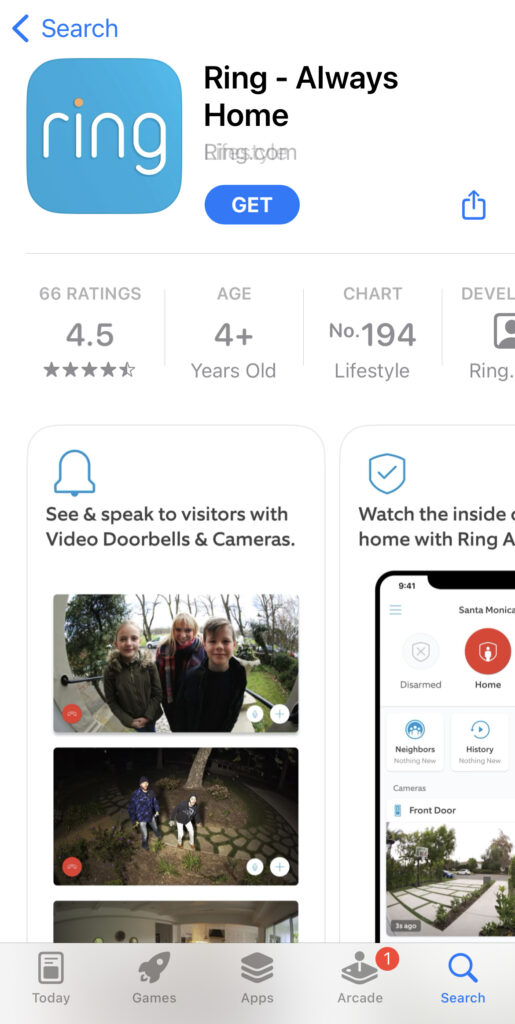Open the Arcade tab
The image size is (515, 1024).
[x=360, y=978]
